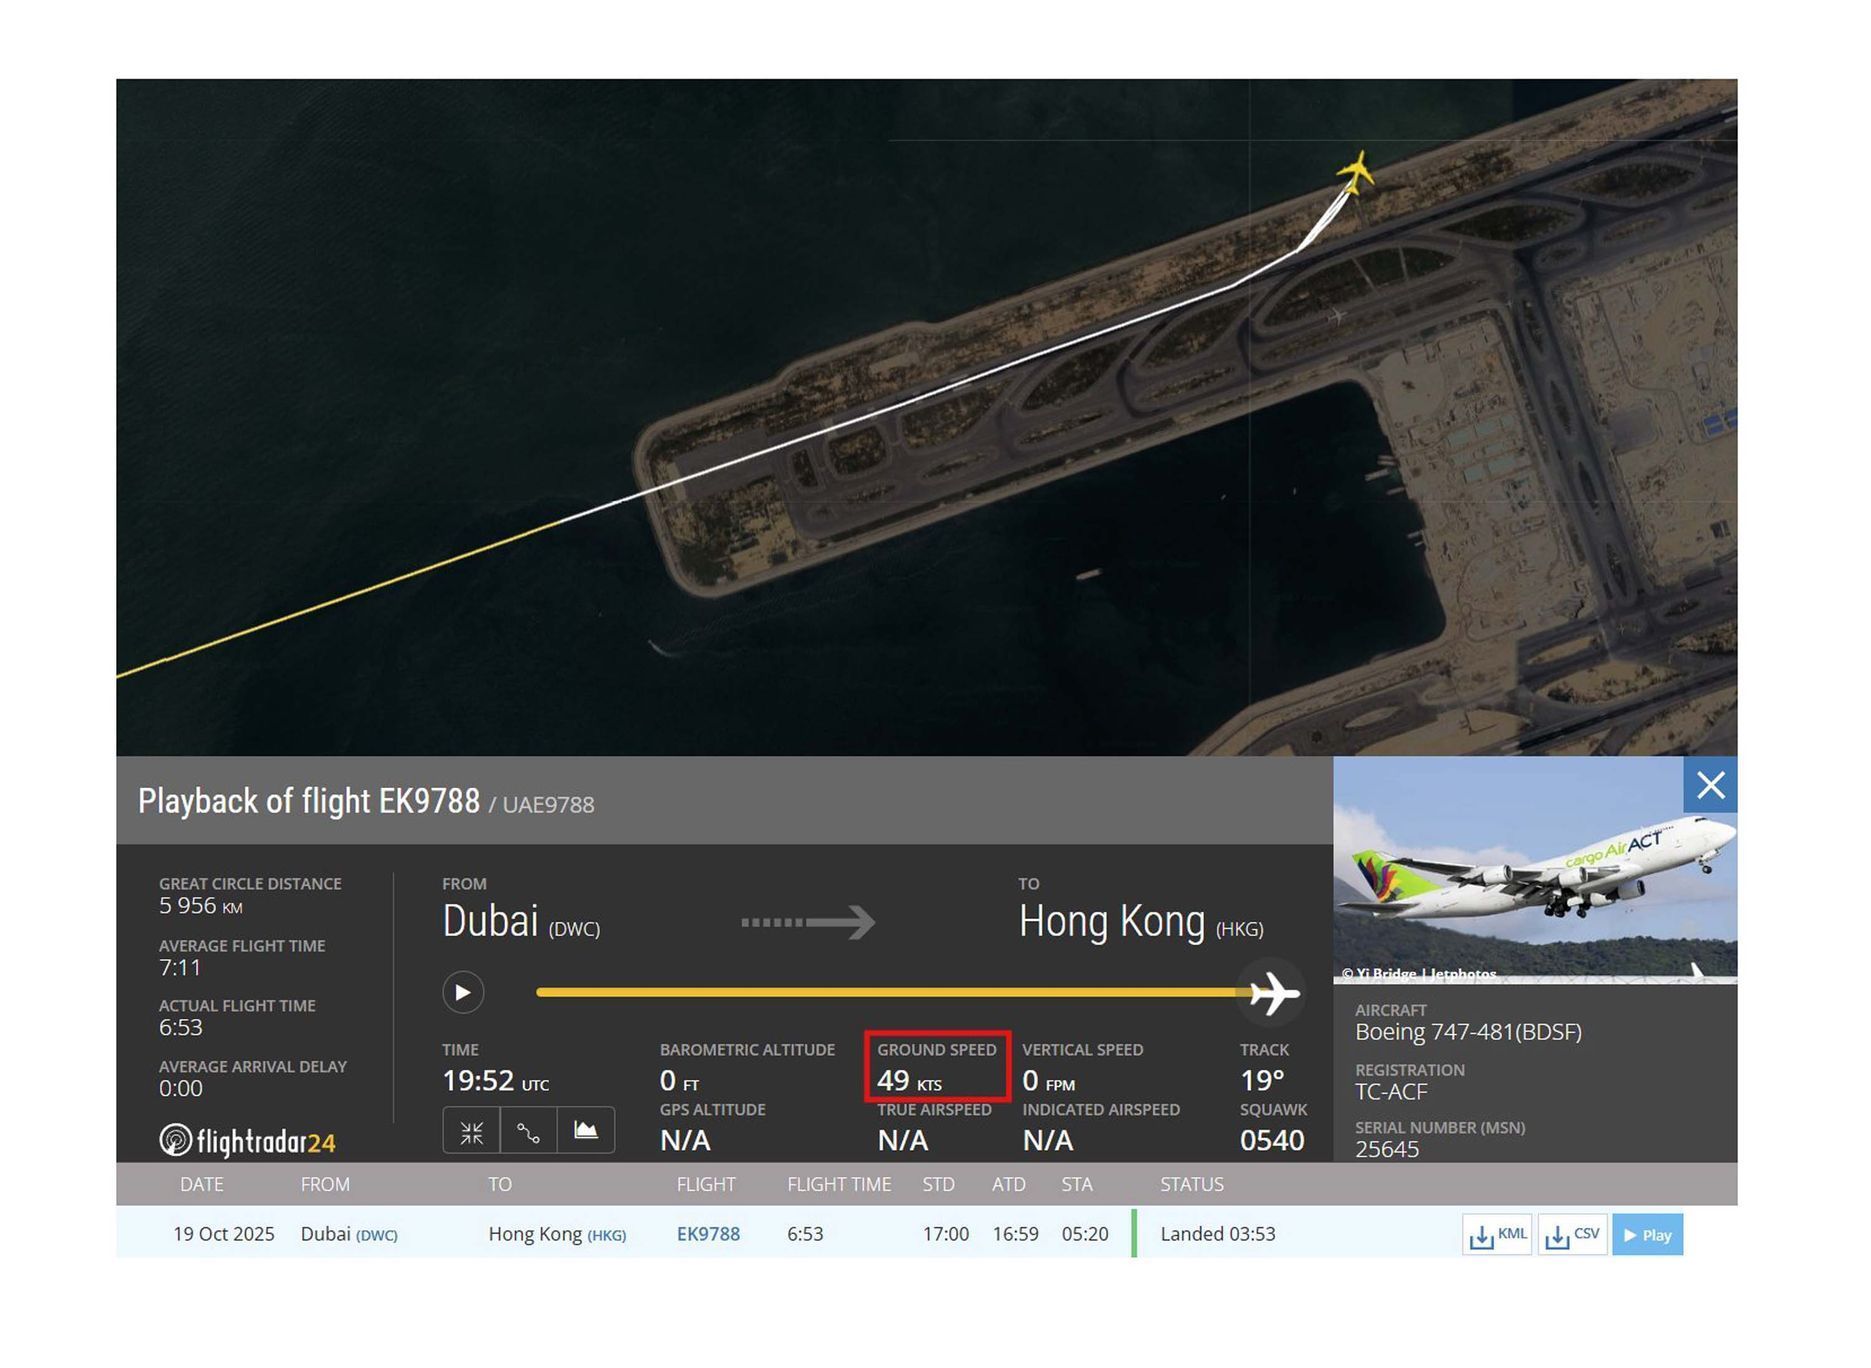The height and width of the screenshot is (1368, 1871).
Task: Click the TC-ACF registration text
Action: [x=1390, y=1092]
